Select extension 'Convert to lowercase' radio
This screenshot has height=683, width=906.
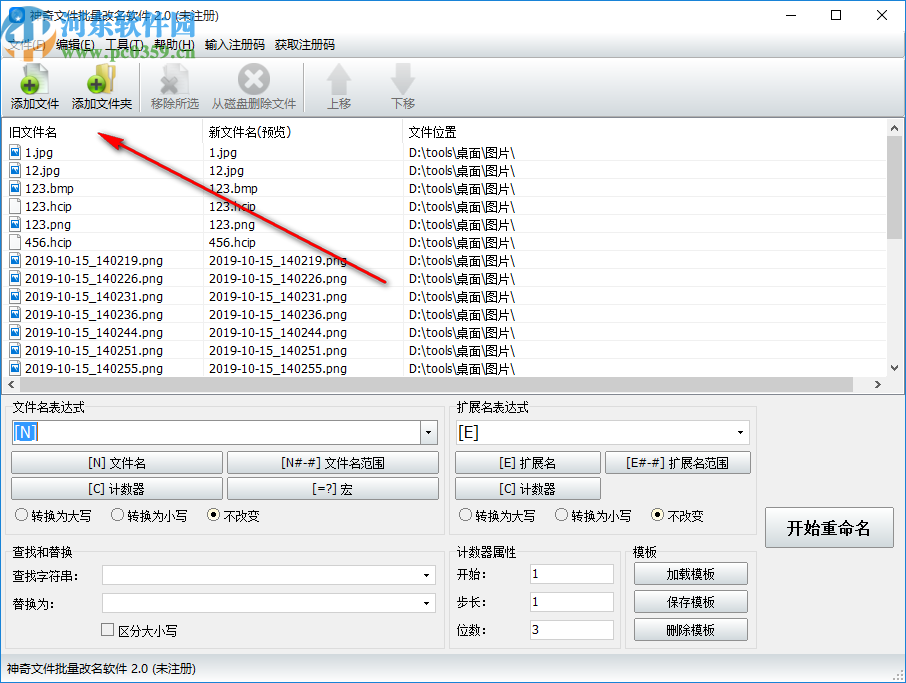561,515
